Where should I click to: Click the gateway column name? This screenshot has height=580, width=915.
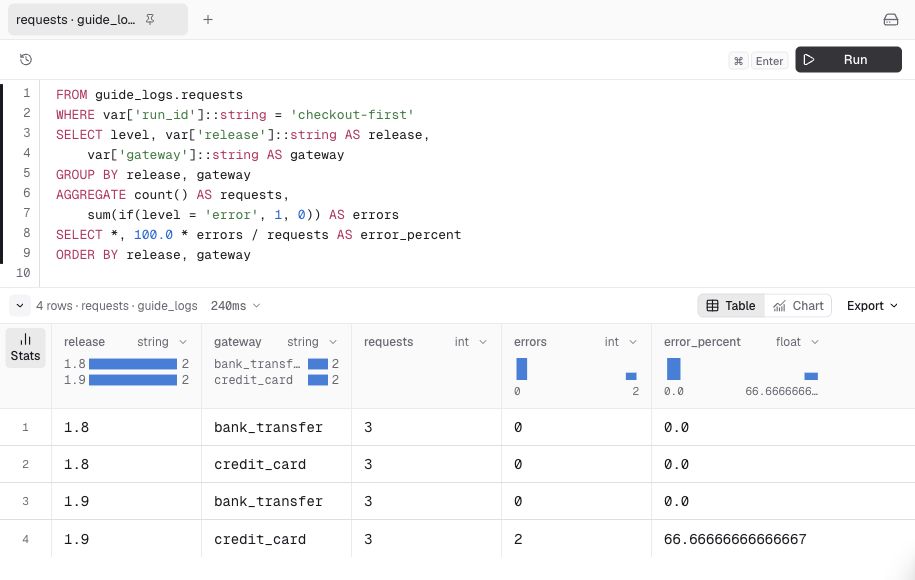click(x=238, y=342)
